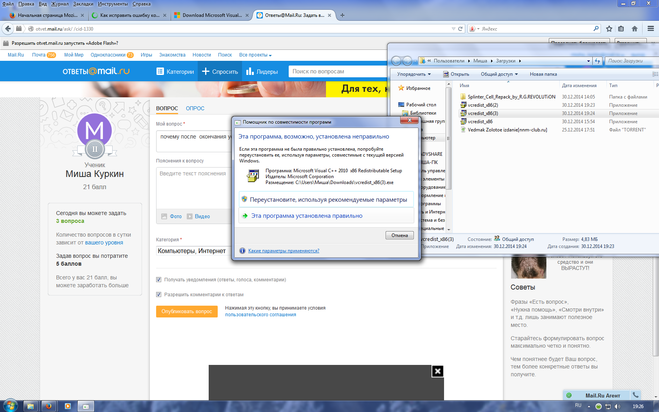Close the dark banner with X icon

point(437,371)
